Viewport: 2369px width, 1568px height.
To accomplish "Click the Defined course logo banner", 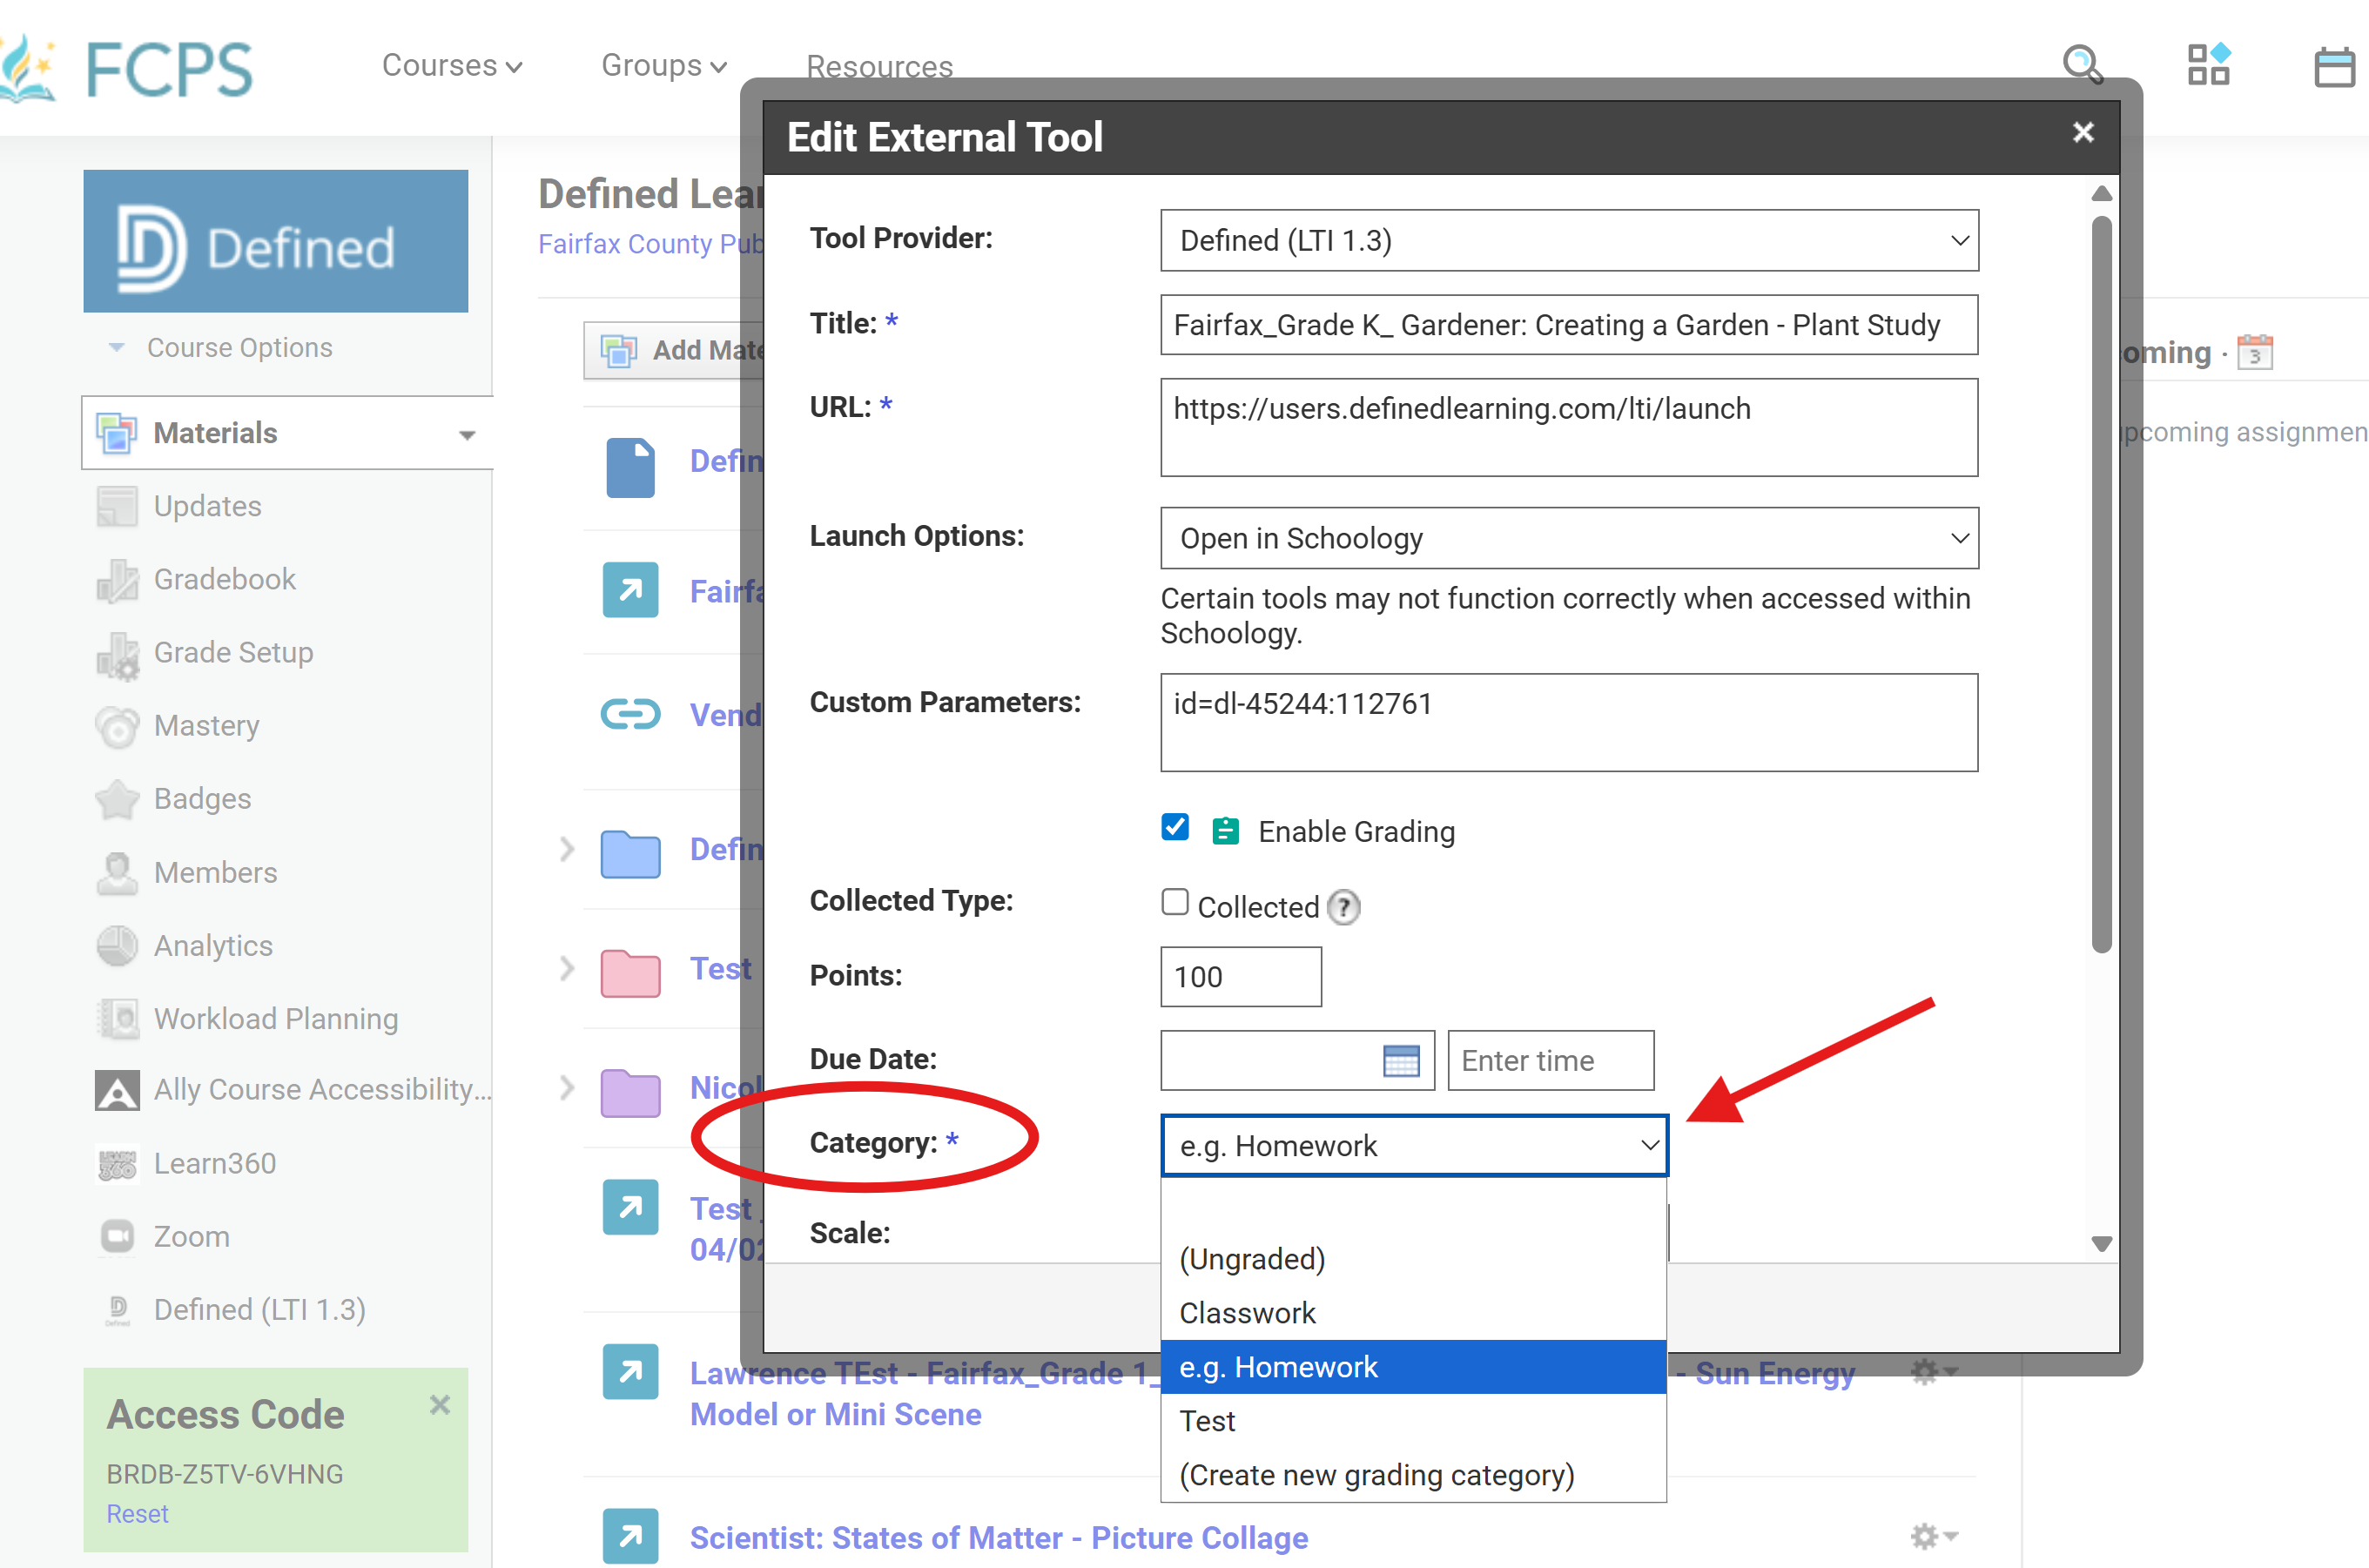I will 276,241.
